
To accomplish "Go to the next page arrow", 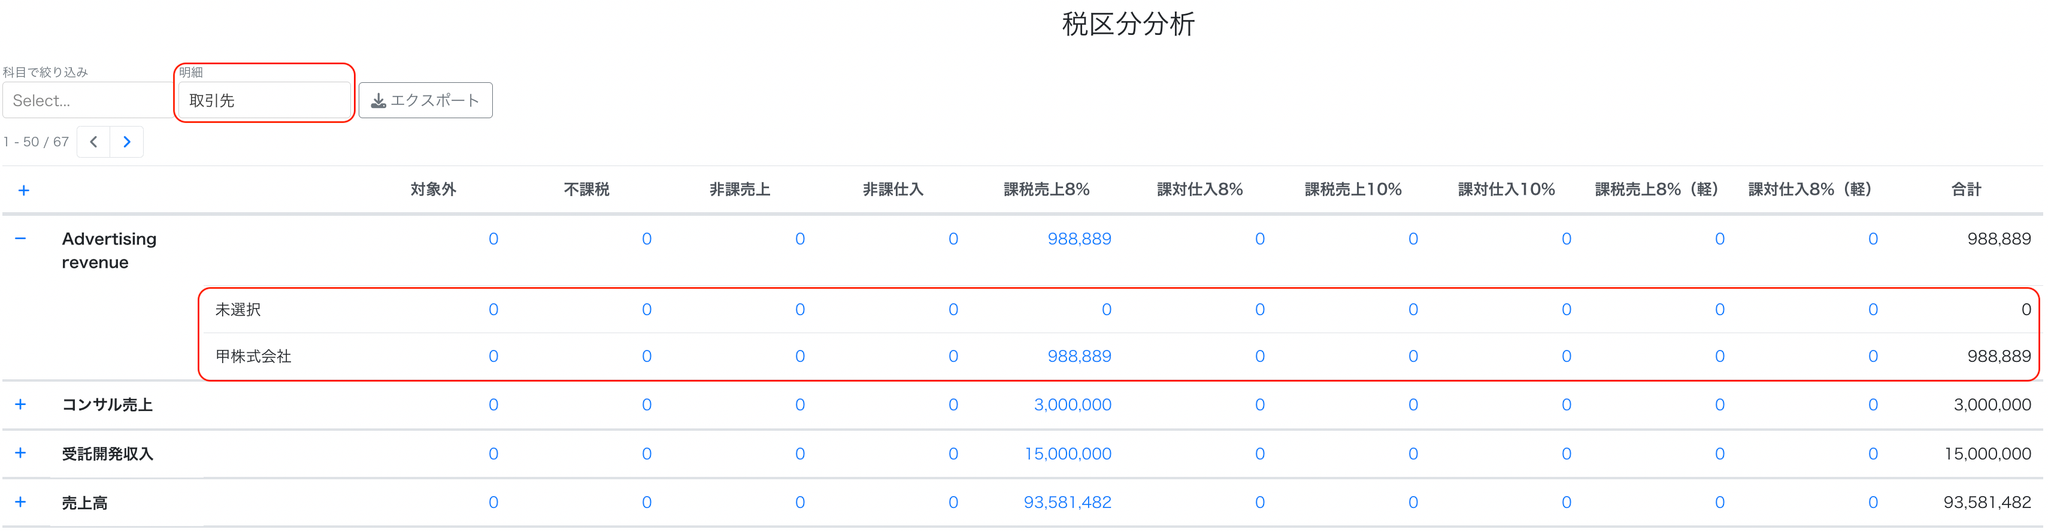I will tap(127, 142).
